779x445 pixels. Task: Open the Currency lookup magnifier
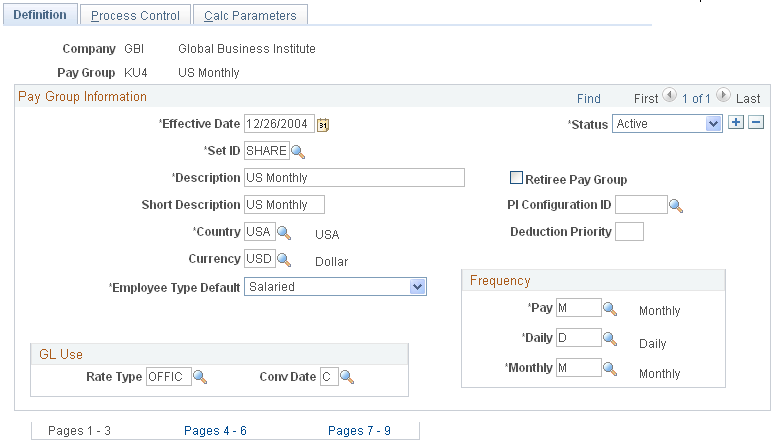pyautogui.click(x=284, y=260)
